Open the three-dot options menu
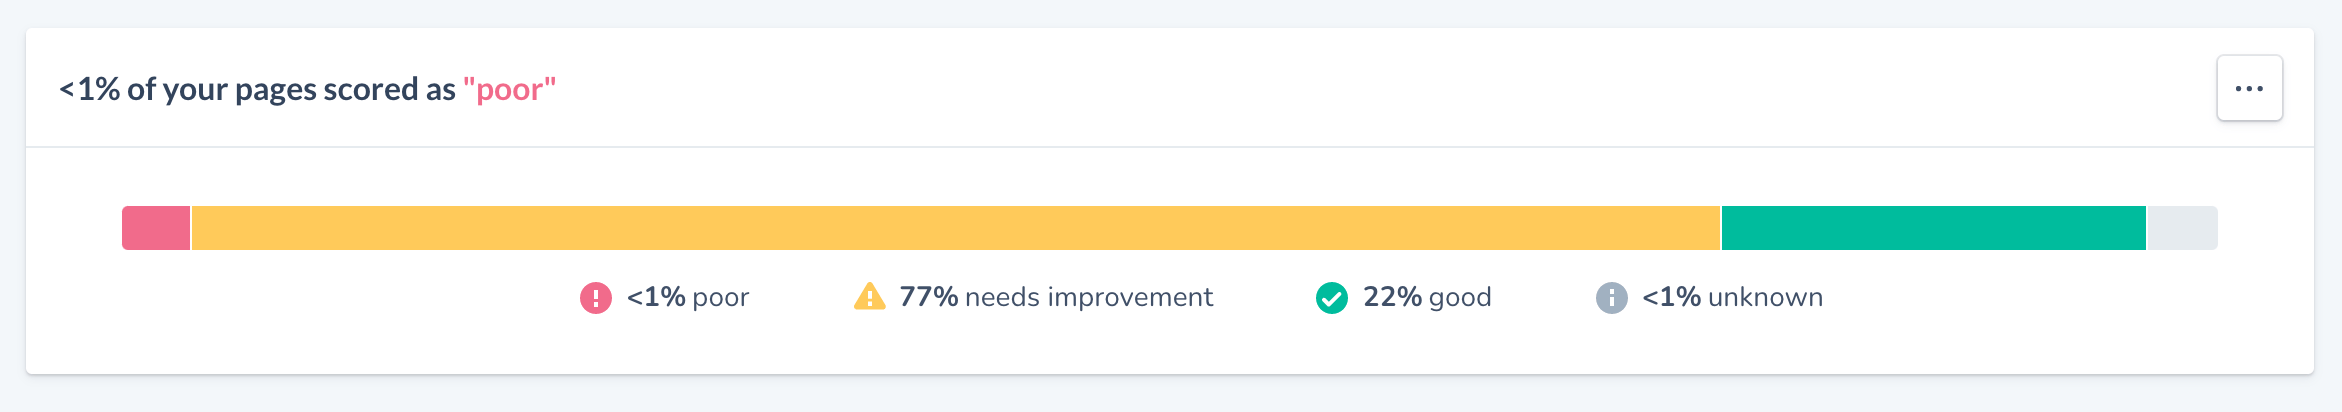This screenshot has width=2342, height=412. click(x=2249, y=88)
